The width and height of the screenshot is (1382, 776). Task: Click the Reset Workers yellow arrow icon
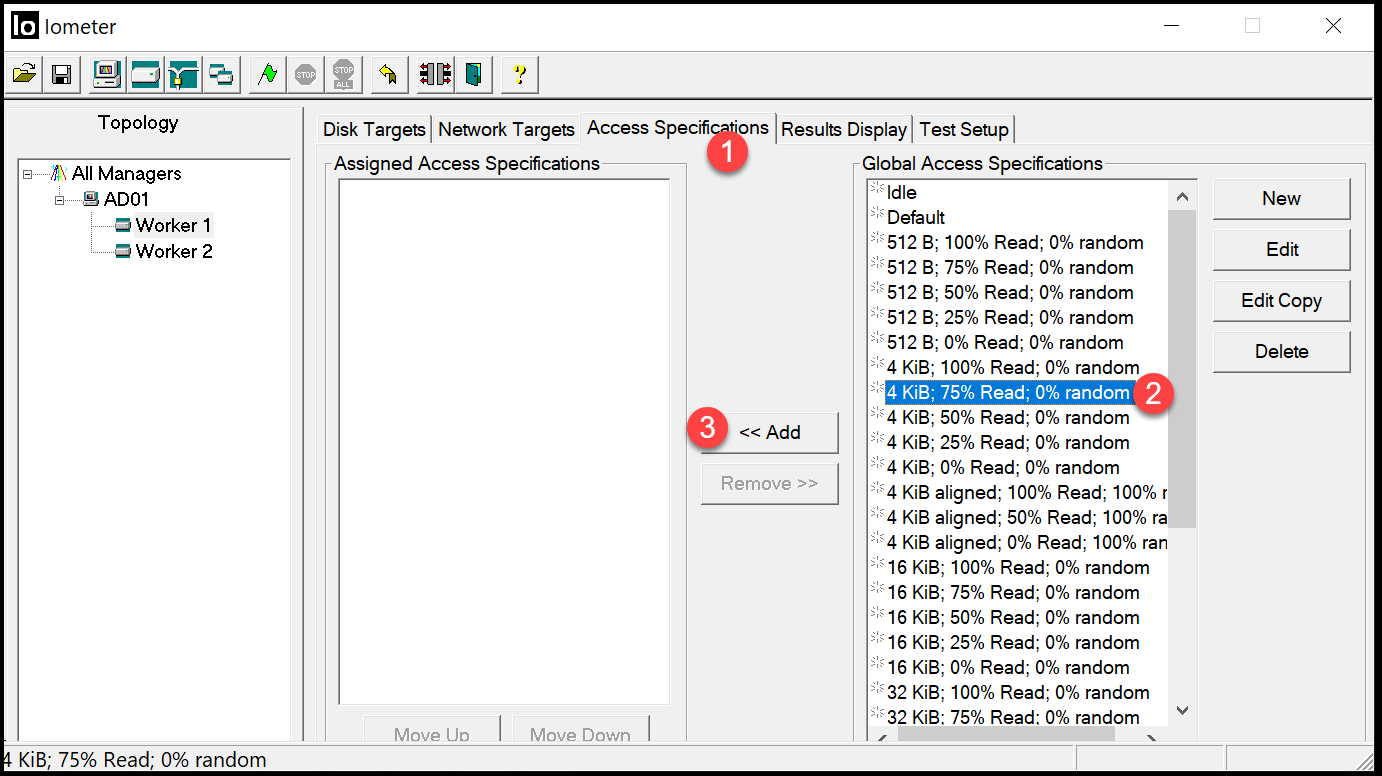tap(389, 74)
